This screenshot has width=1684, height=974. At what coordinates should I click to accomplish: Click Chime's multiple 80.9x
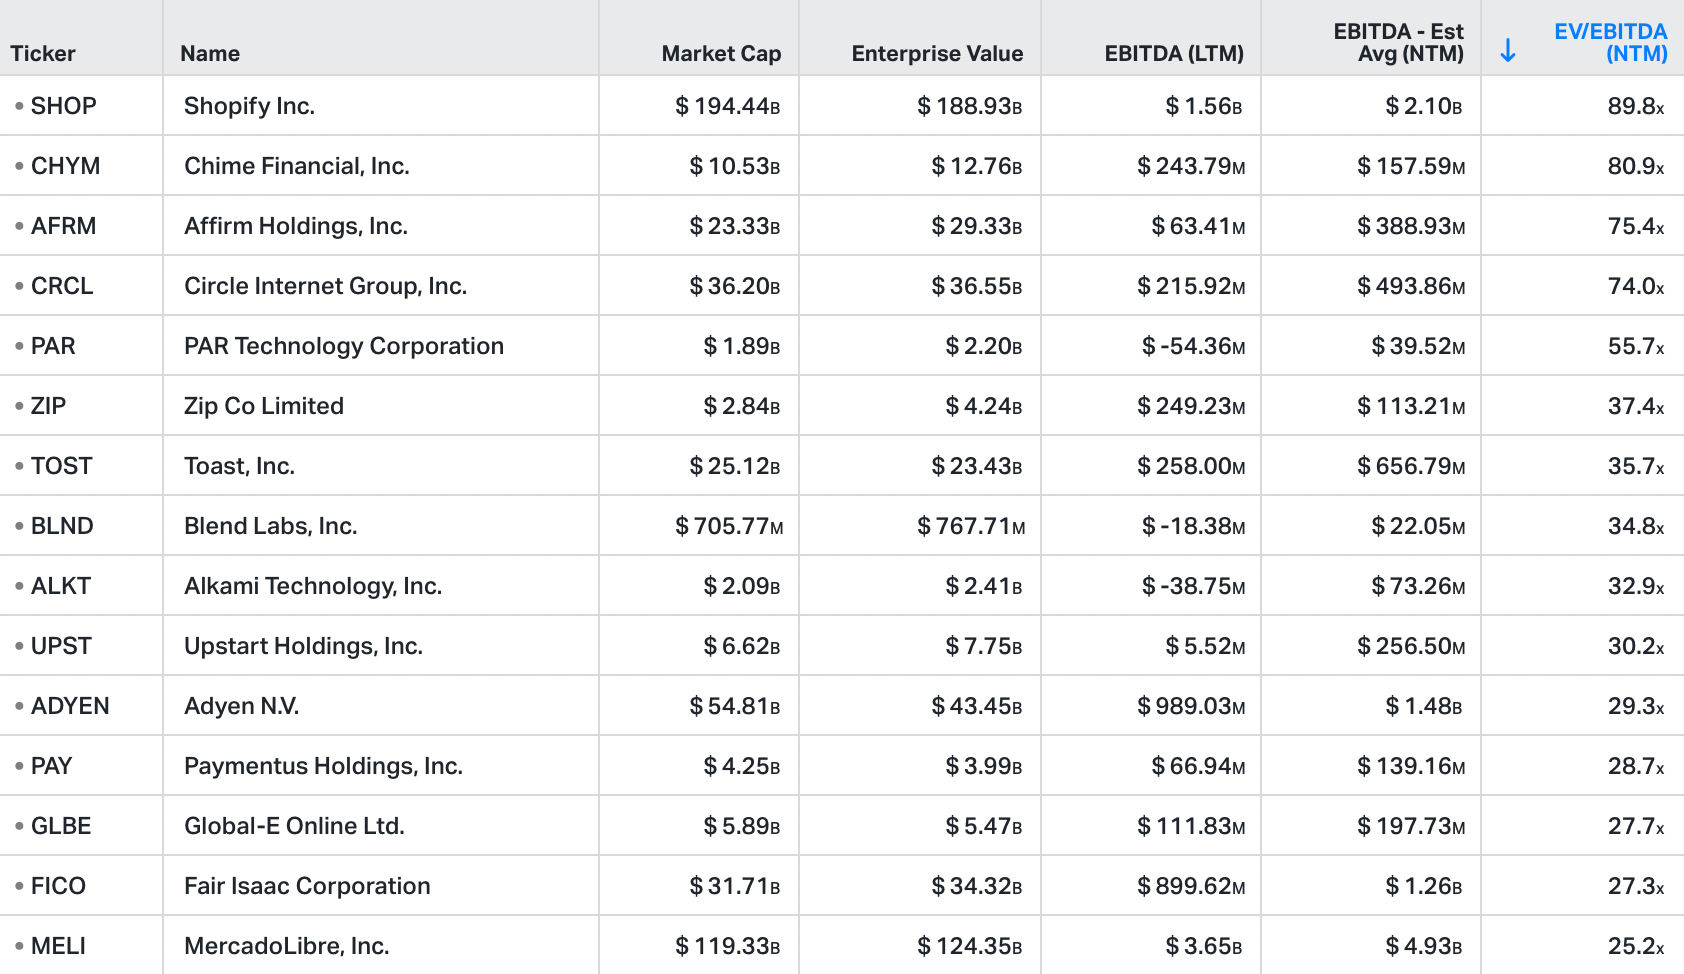click(x=1636, y=166)
